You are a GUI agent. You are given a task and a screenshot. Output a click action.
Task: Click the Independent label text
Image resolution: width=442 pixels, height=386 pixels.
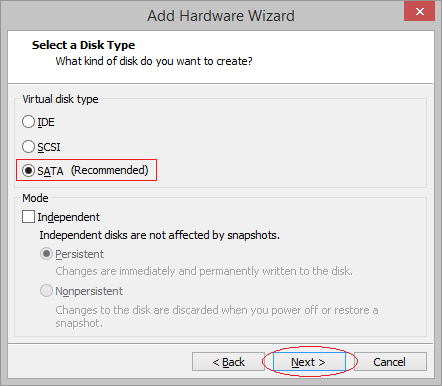click(x=68, y=217)
